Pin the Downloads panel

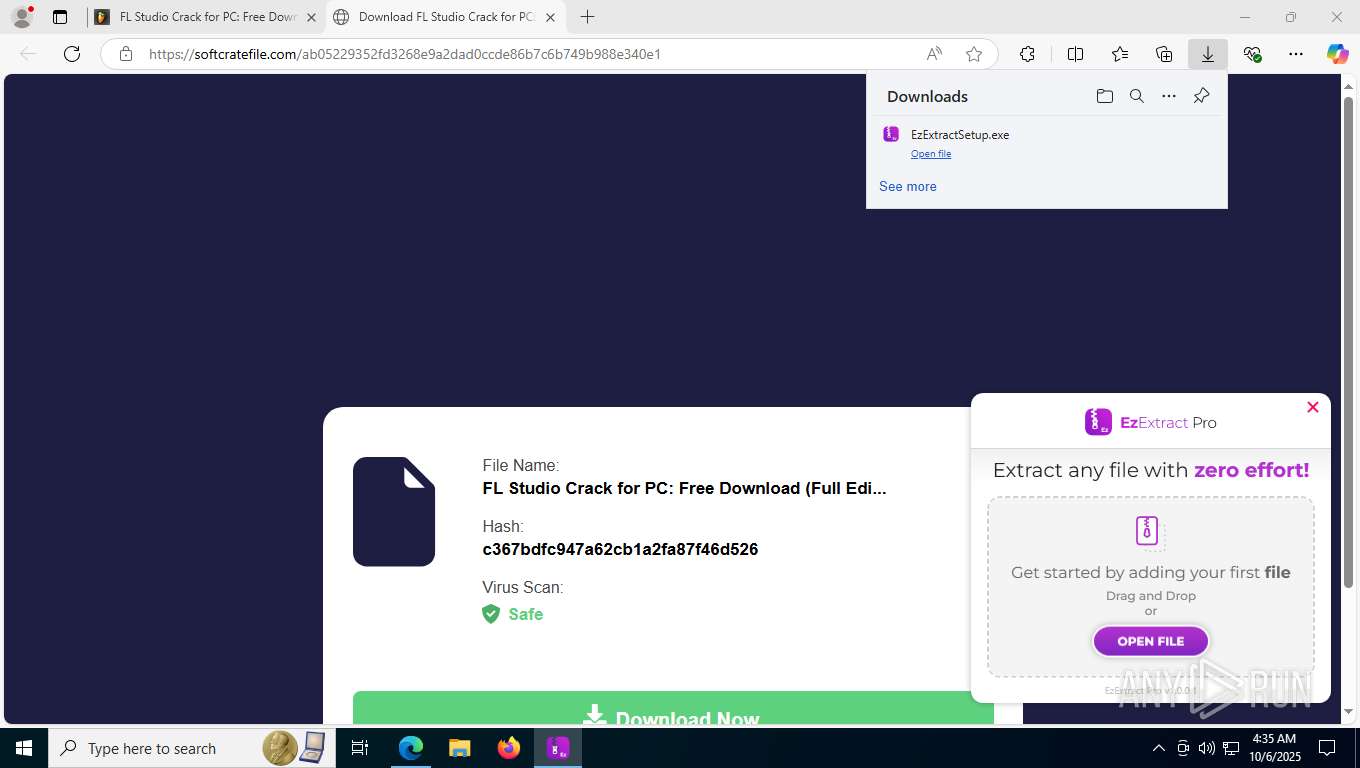1202,96
